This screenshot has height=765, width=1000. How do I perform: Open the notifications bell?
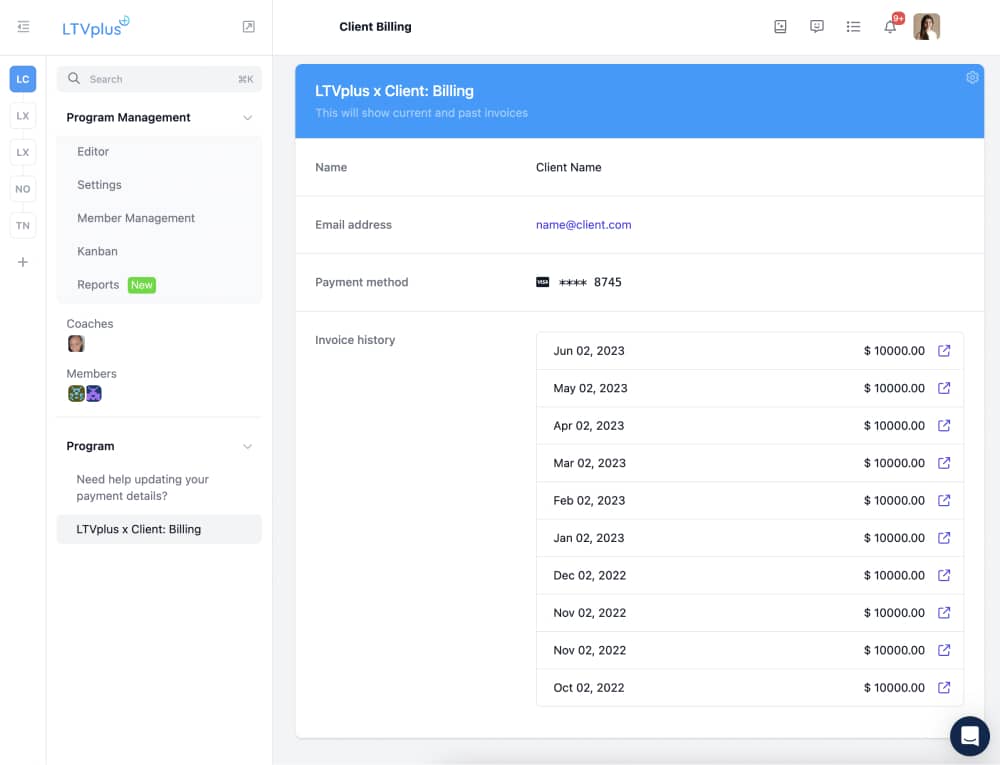(x=890, y=27)
